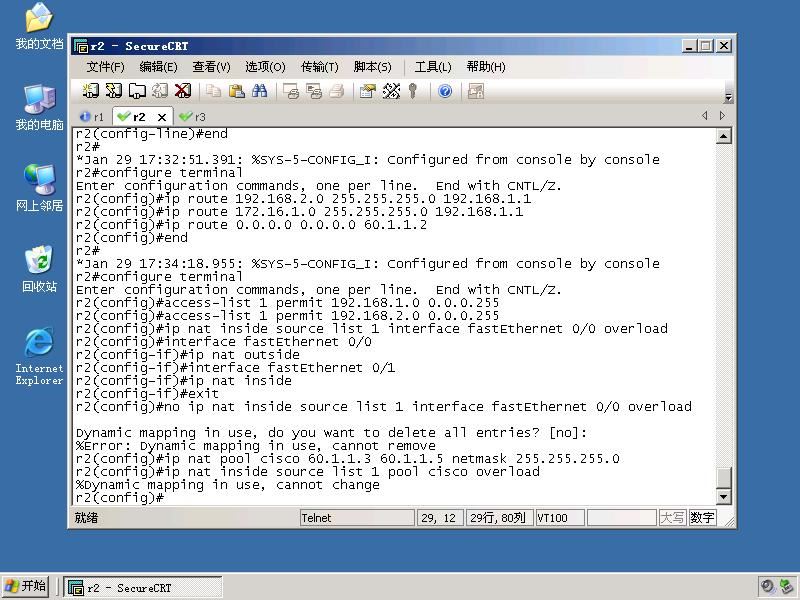Click the Paste clipboard icon

point(236,91)
